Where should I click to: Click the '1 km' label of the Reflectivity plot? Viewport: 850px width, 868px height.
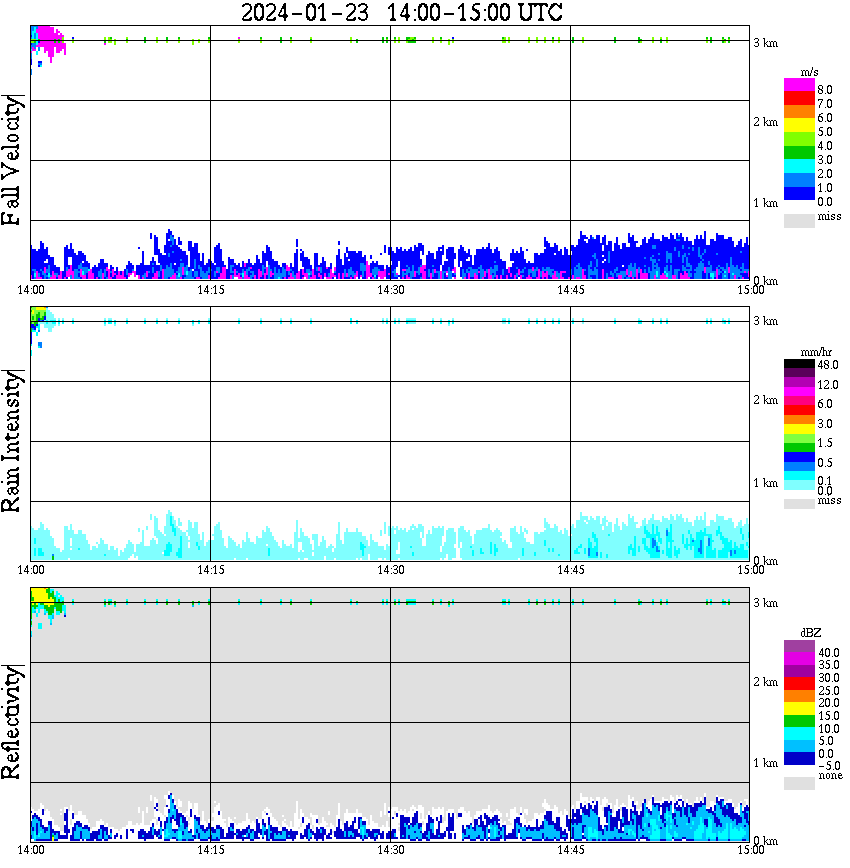click(765, 763)
